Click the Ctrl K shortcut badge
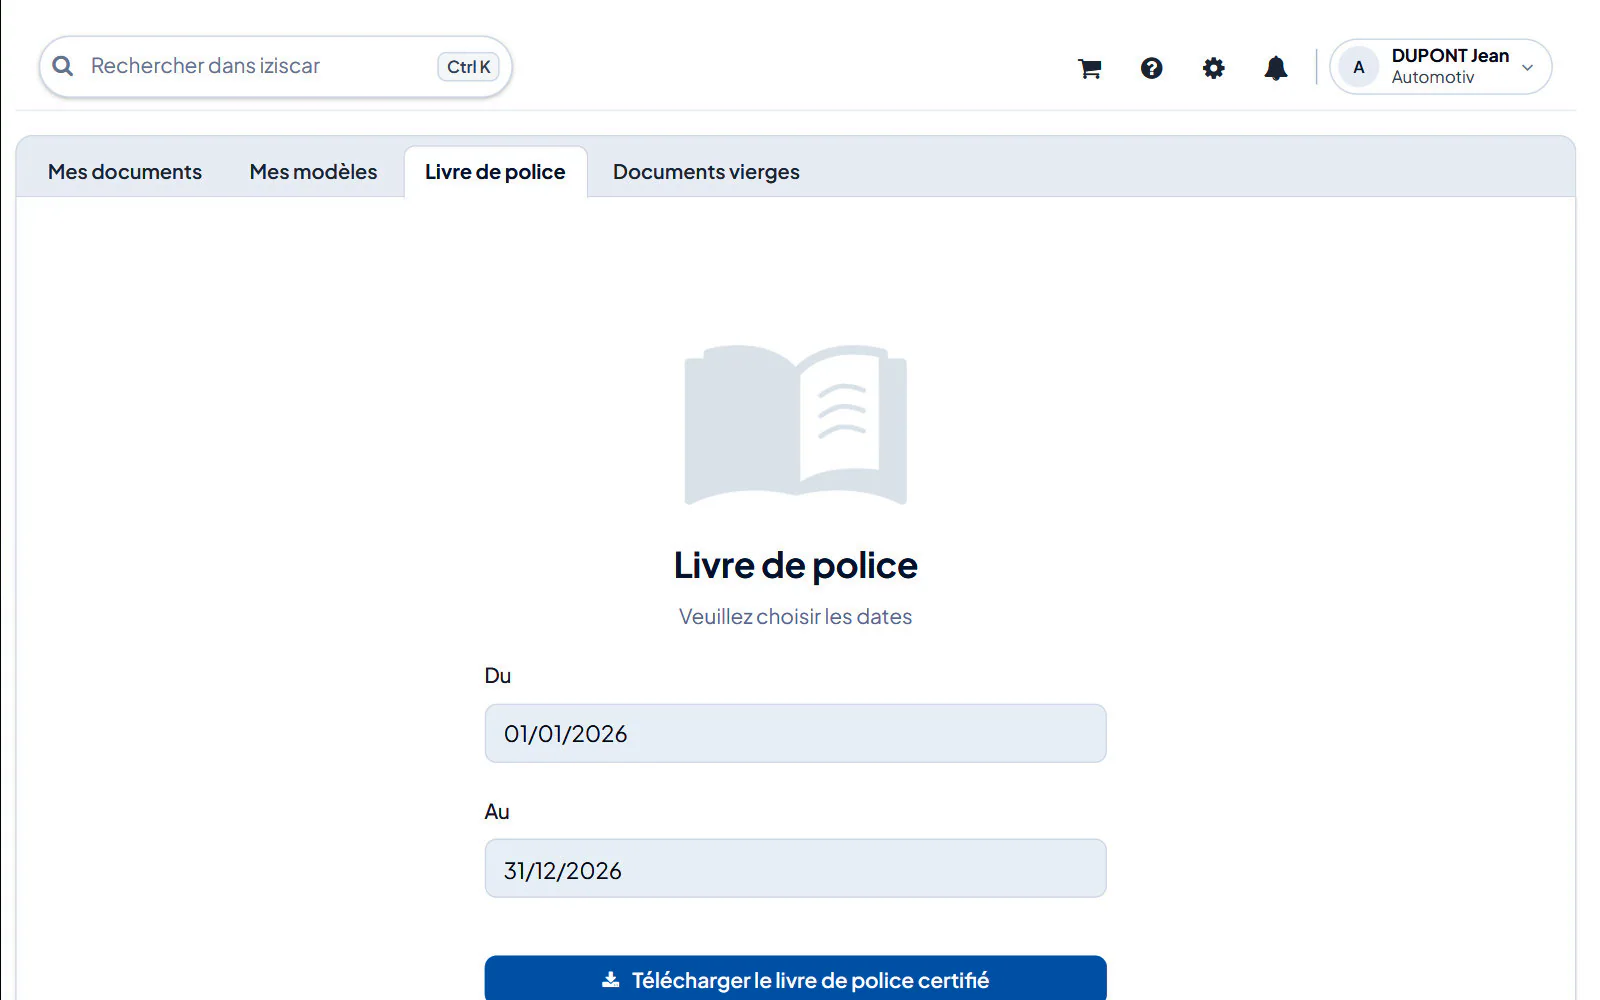The height and width of the screenshot is (1000, 1600). (468, 67)
